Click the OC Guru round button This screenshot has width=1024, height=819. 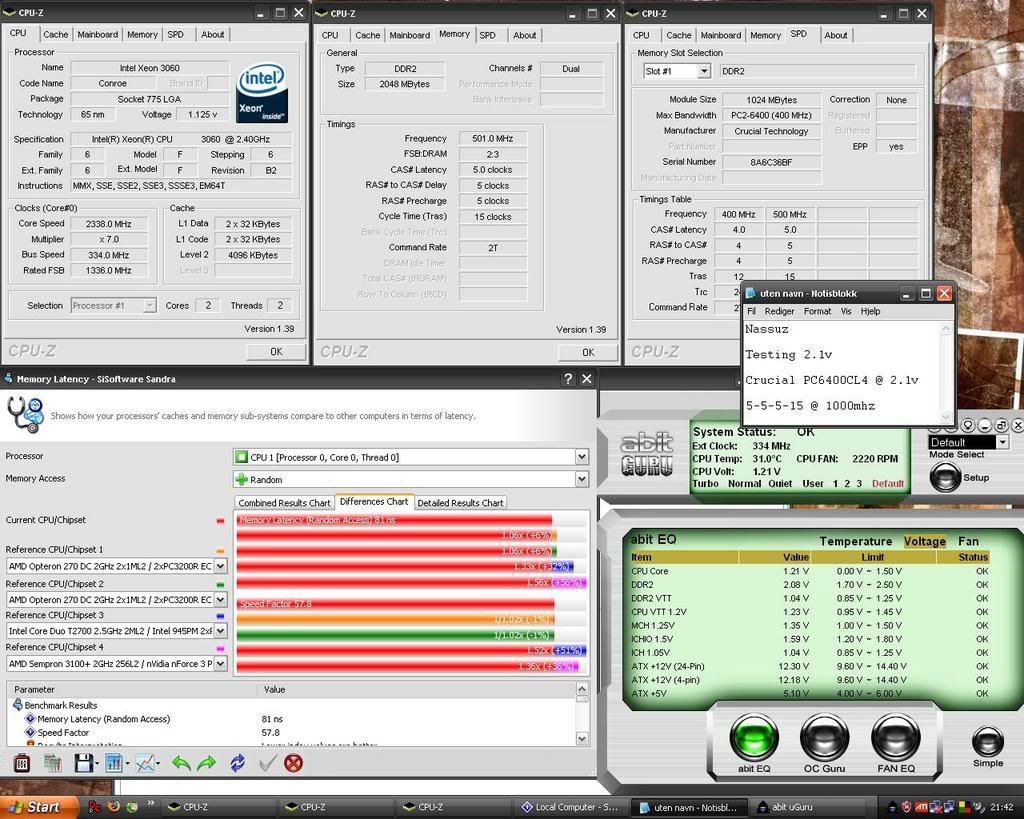[x=824, y=737]
